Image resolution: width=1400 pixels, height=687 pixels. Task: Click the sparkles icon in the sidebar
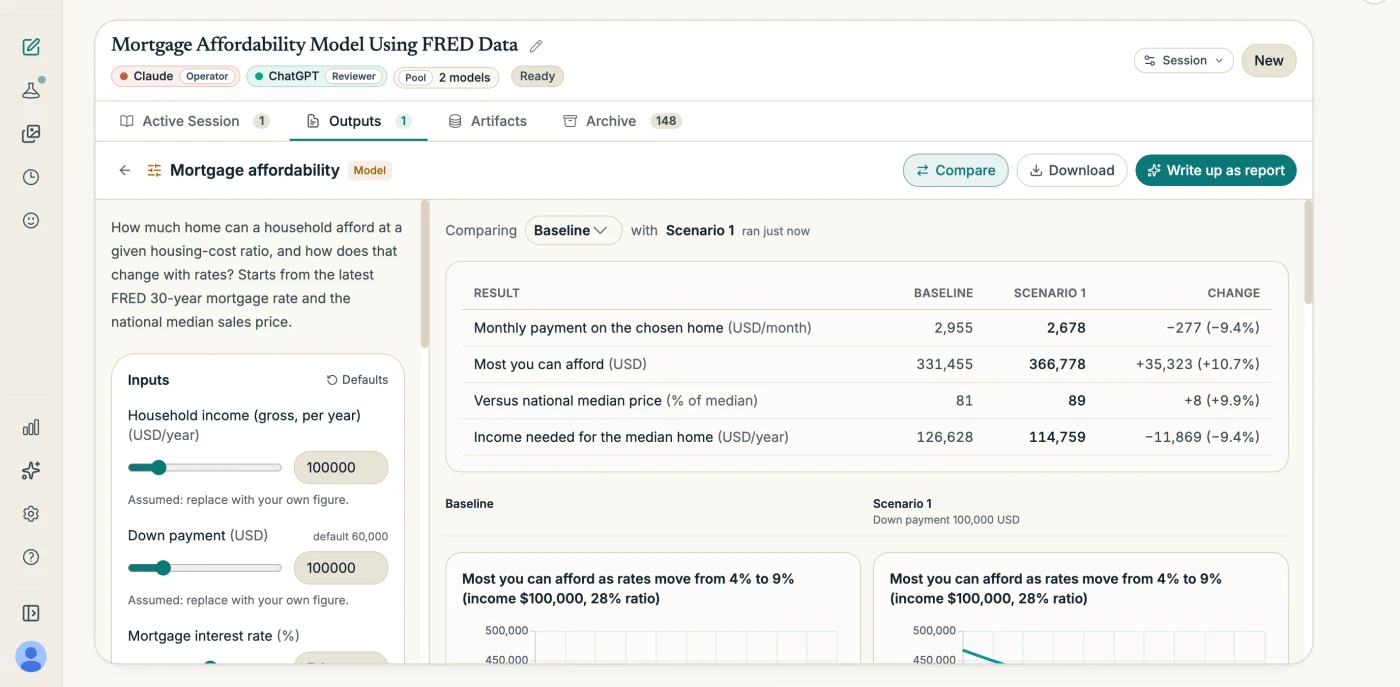31,470
